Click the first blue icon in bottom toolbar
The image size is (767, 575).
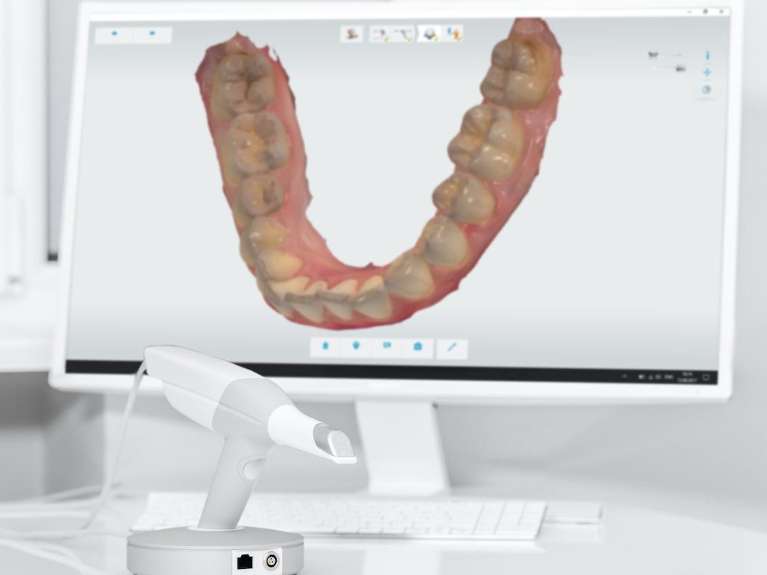click(x=324, y=347)
